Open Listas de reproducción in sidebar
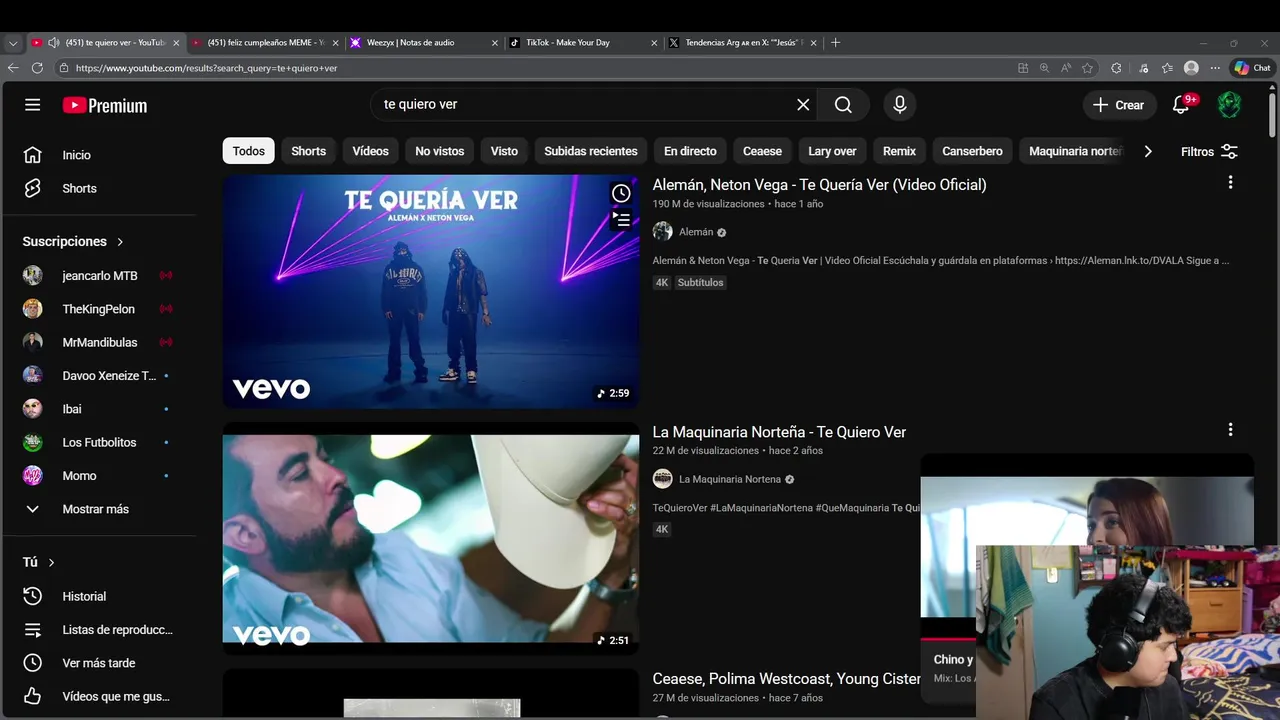 (x=100, y=629)
